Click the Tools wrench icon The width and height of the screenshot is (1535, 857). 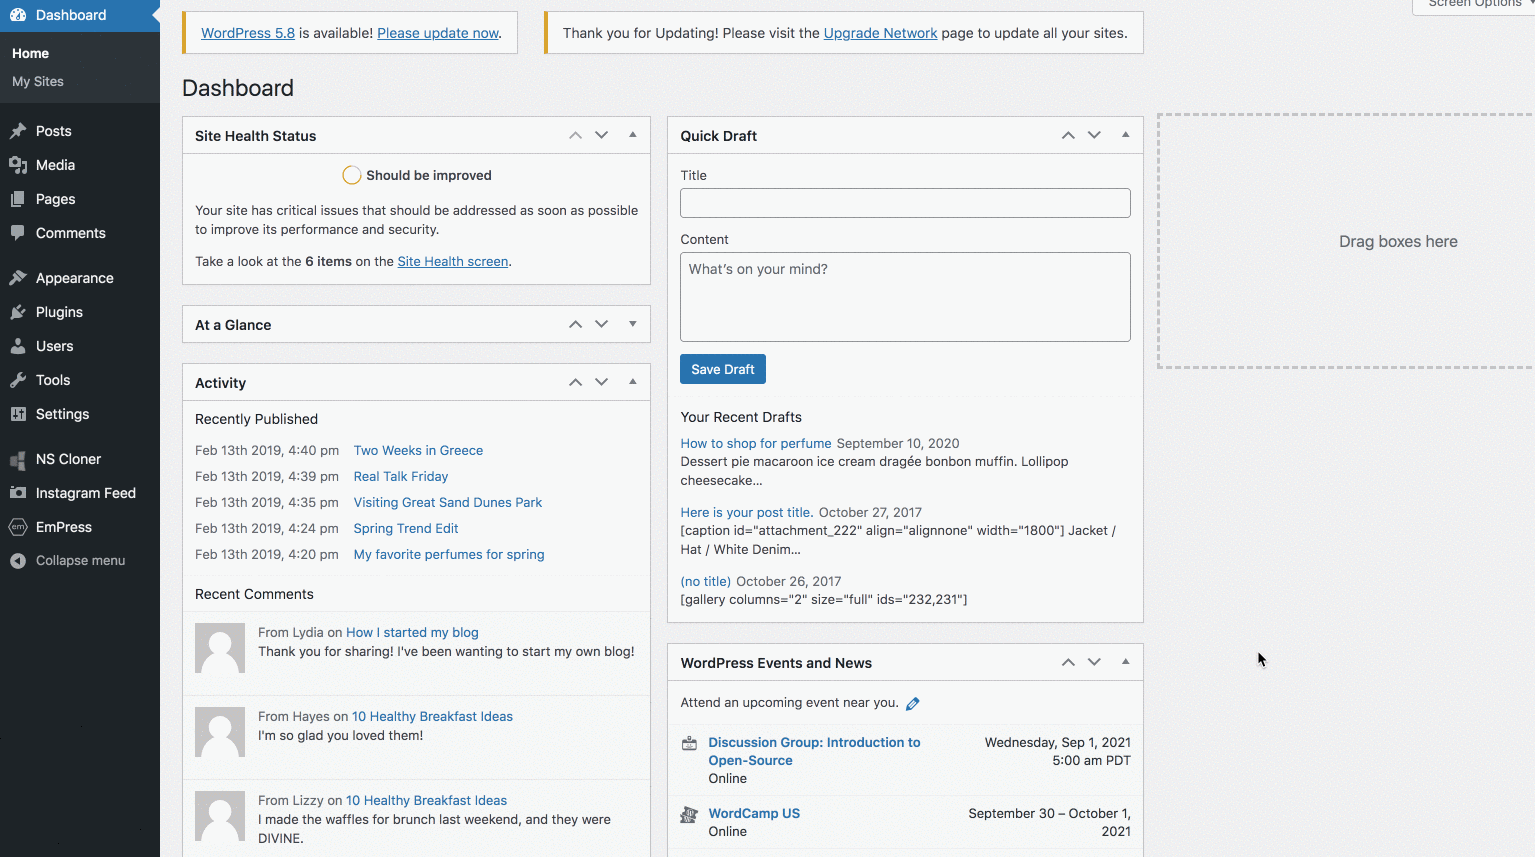coord(18,380)
